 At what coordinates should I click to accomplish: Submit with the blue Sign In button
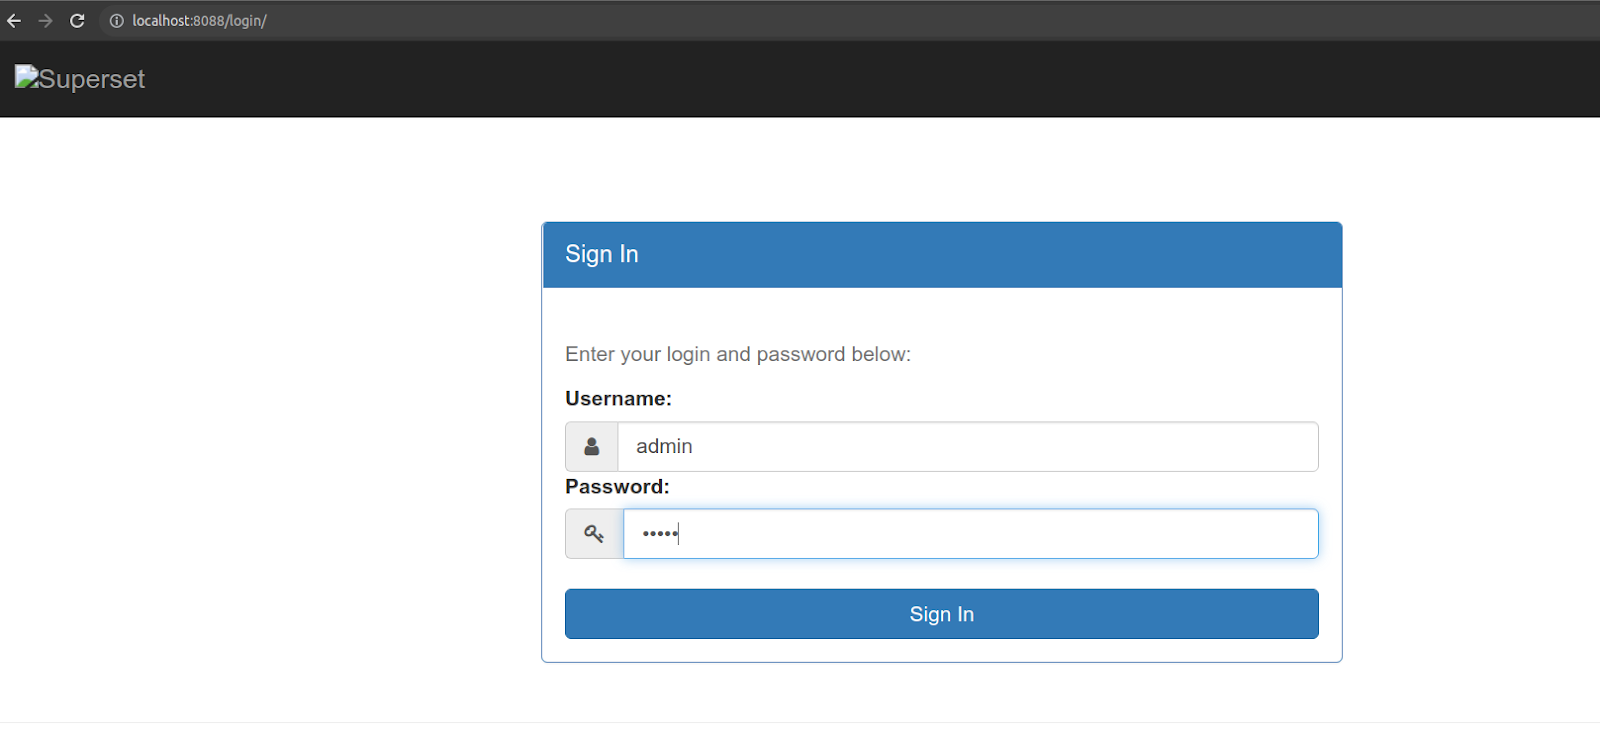942,614
